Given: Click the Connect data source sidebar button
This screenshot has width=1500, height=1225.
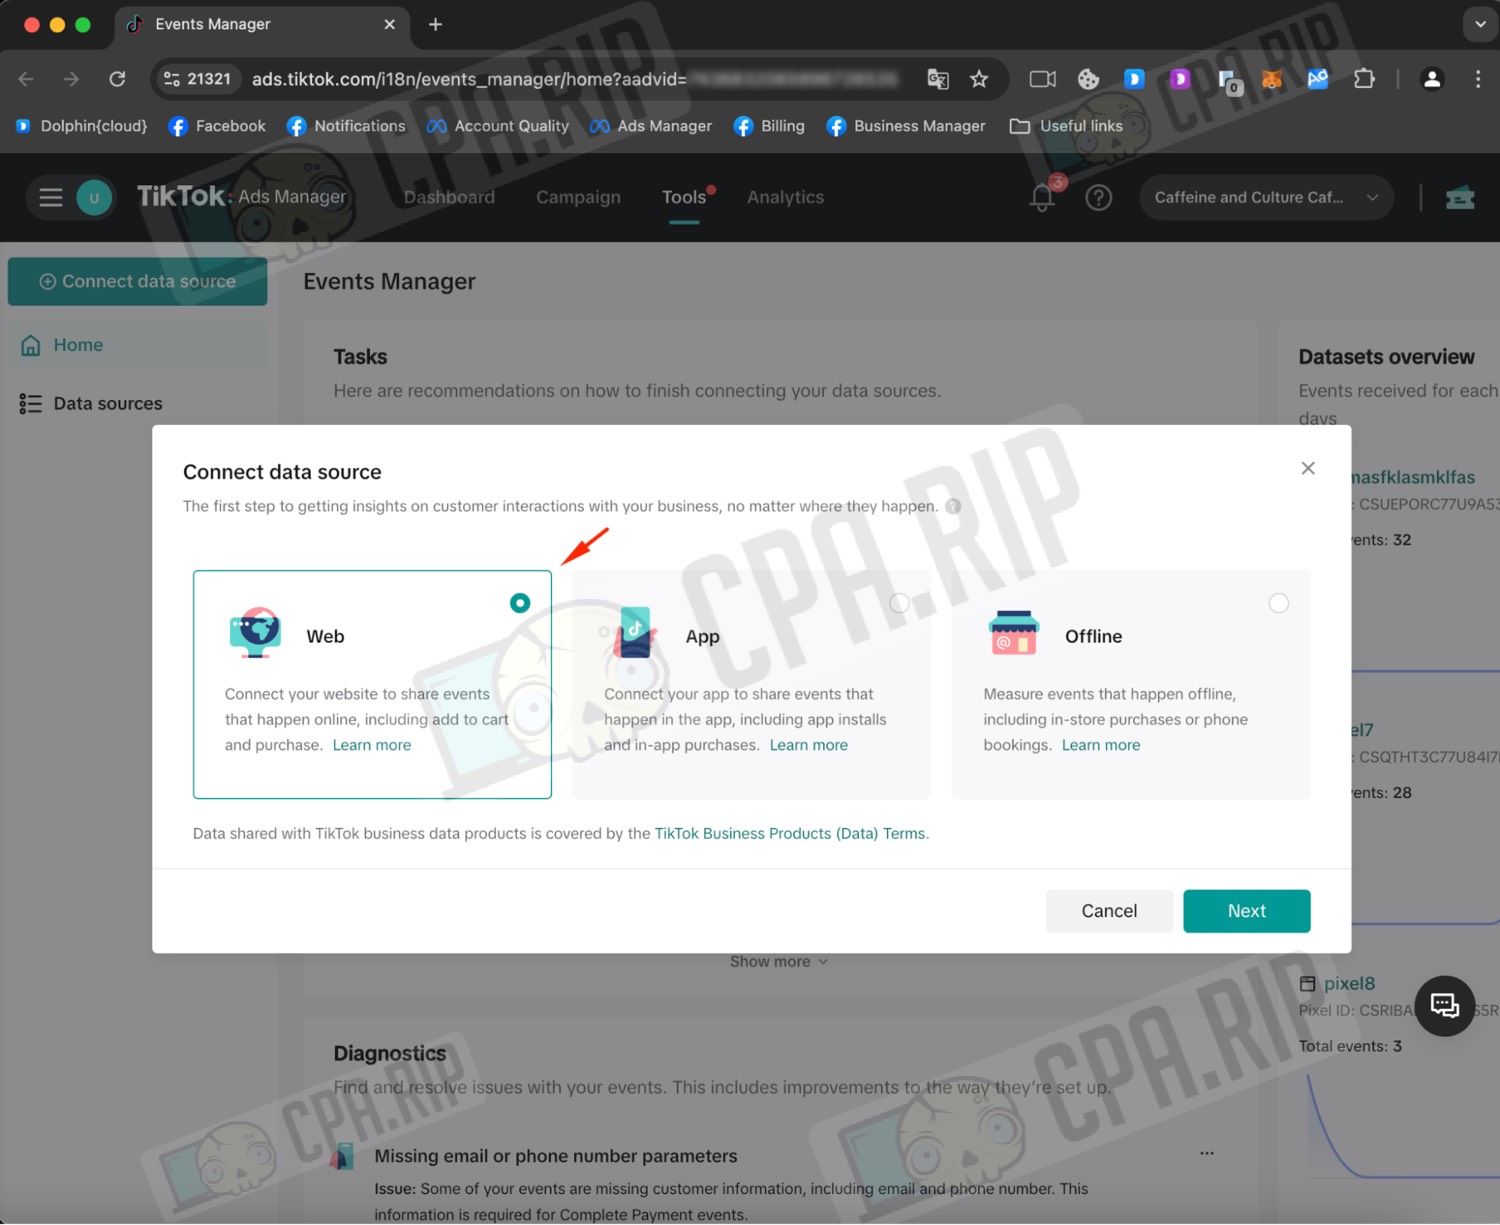Looking at the screenshot, I should [x=138, y=282].
